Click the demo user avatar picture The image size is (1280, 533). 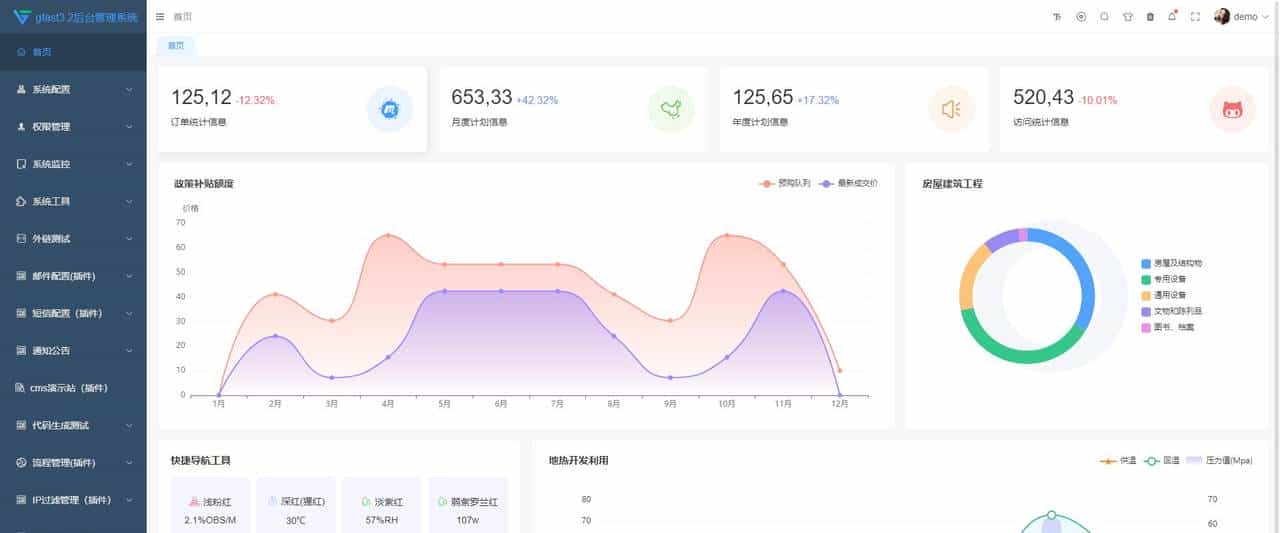pyautogui.click(x=1222, y=17)
